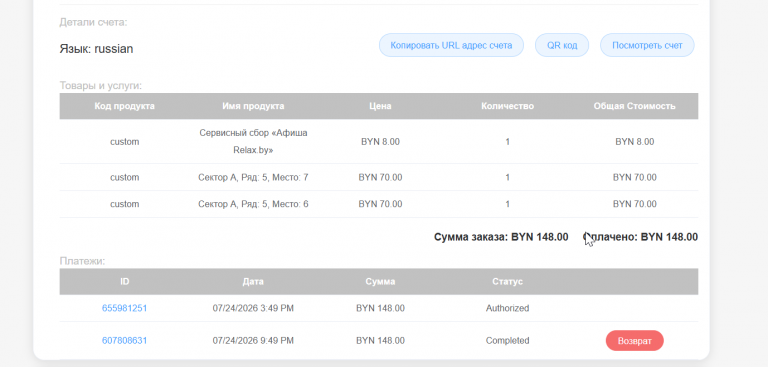Click date '07/24/2026 9:49 PM'

(x=253, y=340)
